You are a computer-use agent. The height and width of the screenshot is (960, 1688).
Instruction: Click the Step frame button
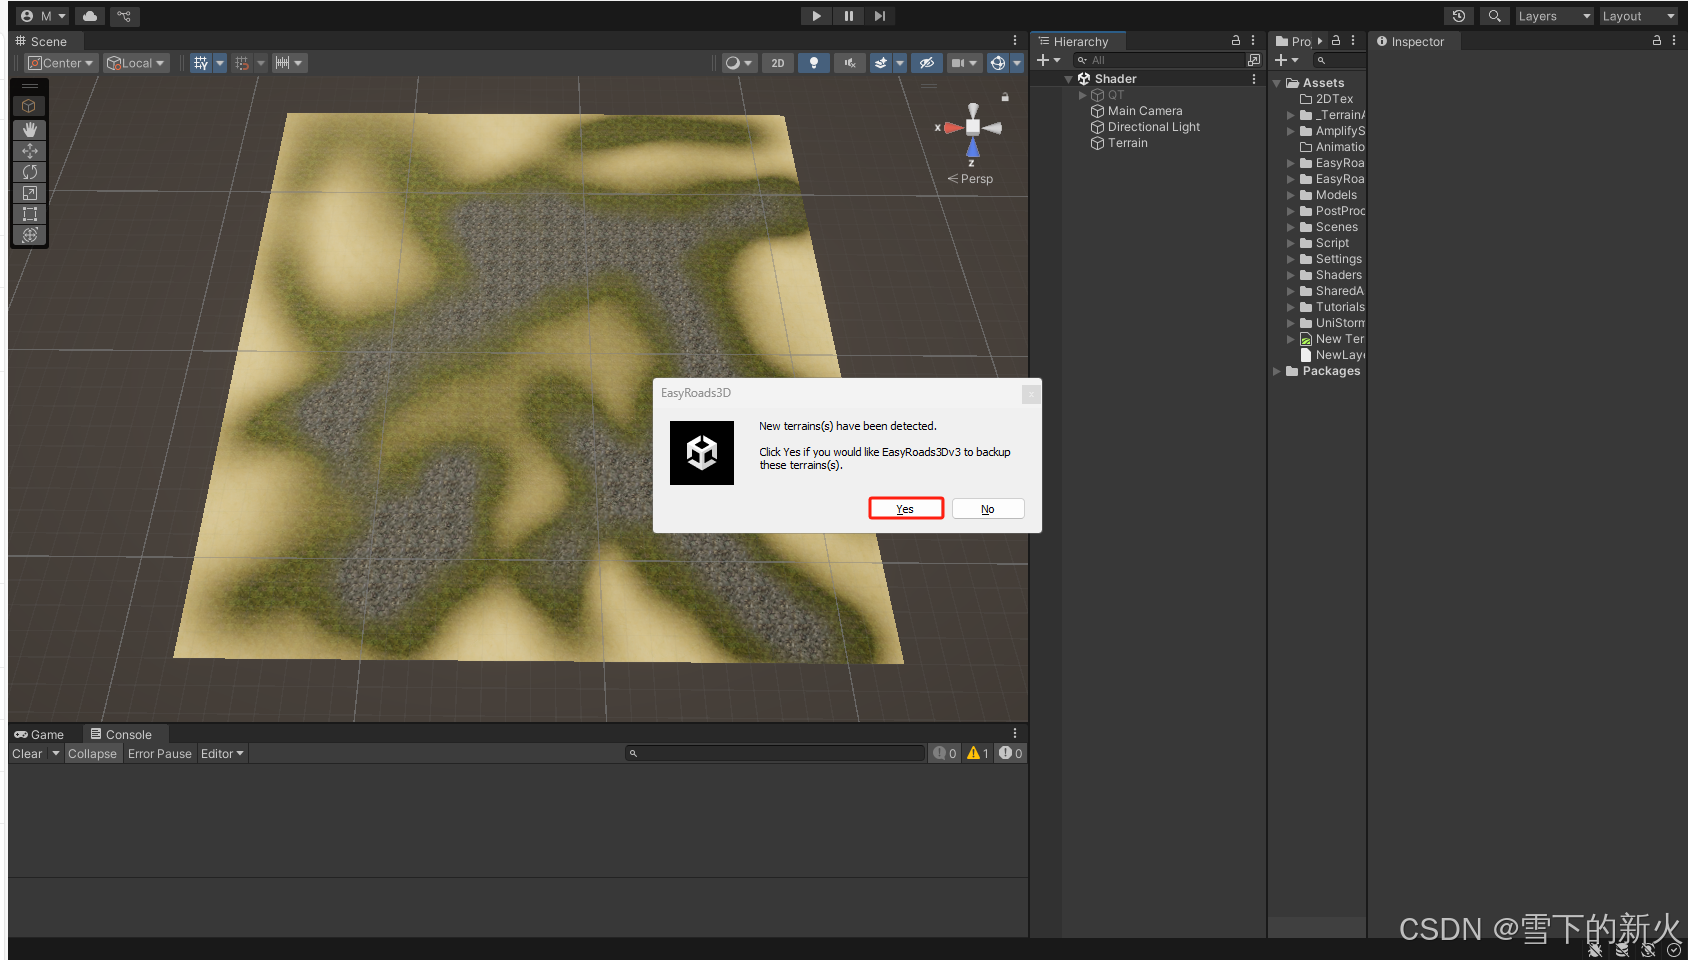(x=879, y=15)
